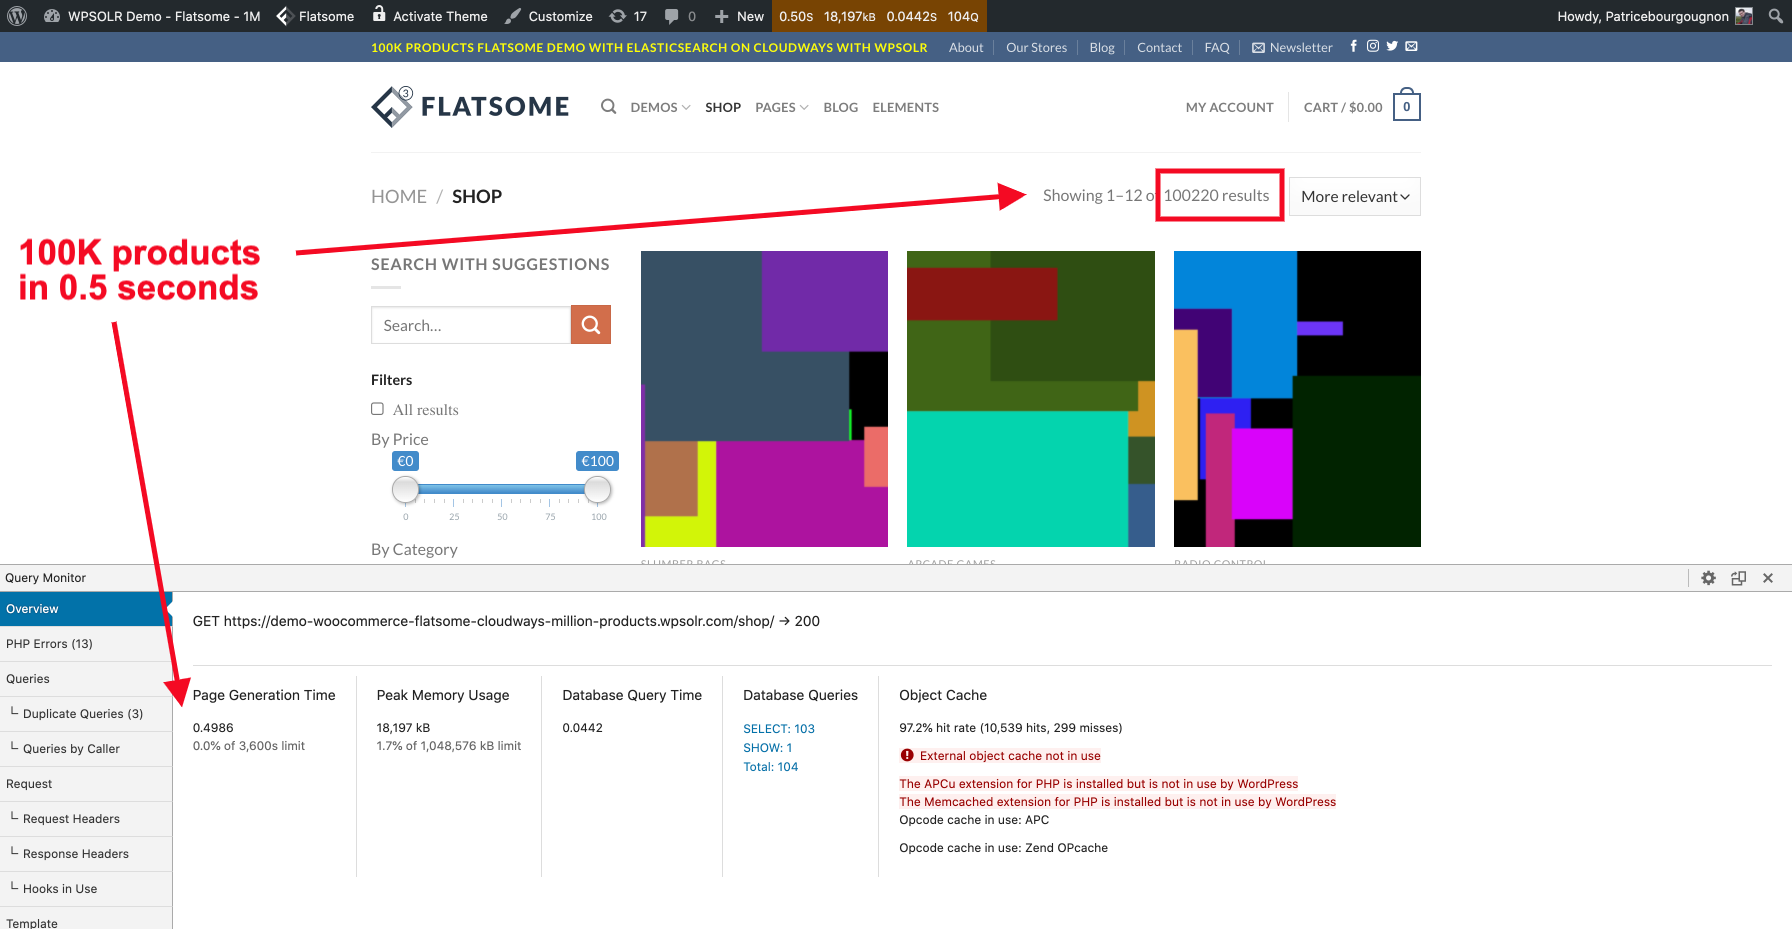The image size is (1792, 929).
Task: Click the orange search submit button
Action: tap(591, 325)
